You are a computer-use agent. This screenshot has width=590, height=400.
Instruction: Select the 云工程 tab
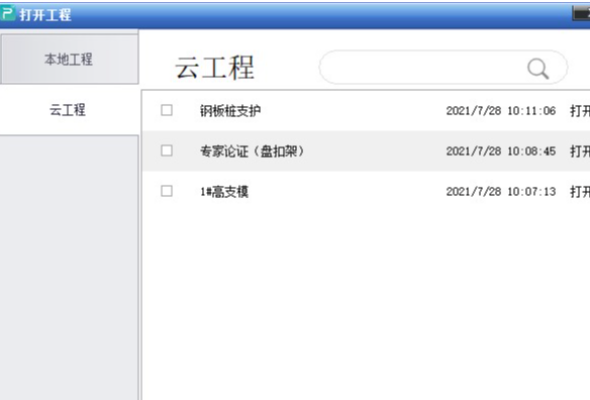(x=68, y=110)
